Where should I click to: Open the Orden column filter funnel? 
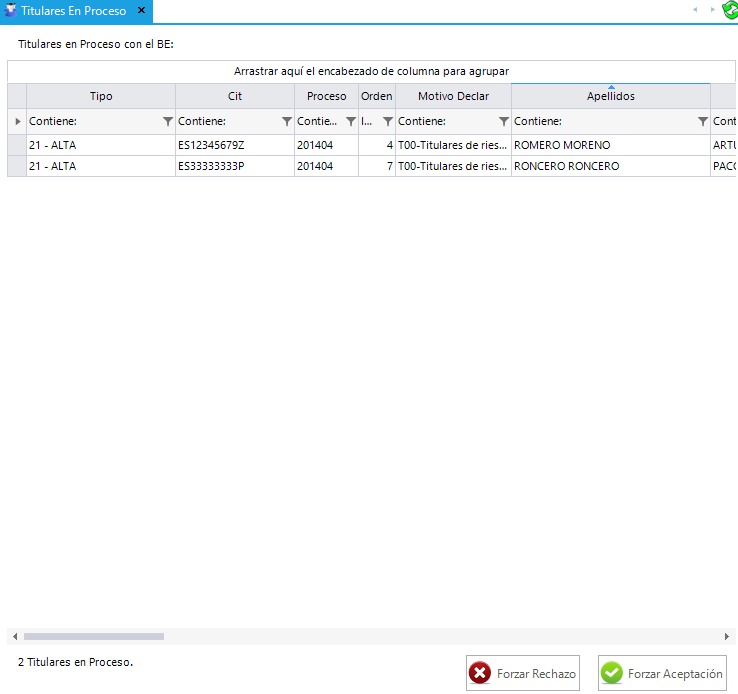388,121
